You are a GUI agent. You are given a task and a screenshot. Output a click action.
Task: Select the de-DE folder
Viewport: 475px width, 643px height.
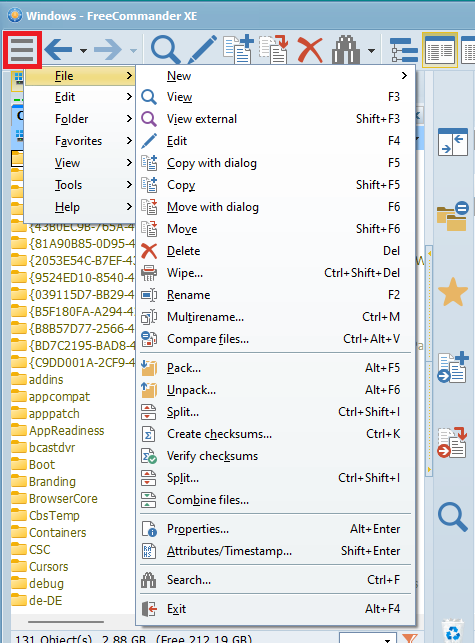(x=37, y=601)
